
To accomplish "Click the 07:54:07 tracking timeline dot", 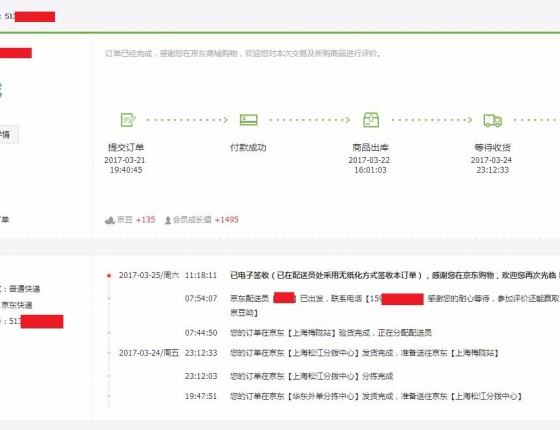I will pos(109,298).
